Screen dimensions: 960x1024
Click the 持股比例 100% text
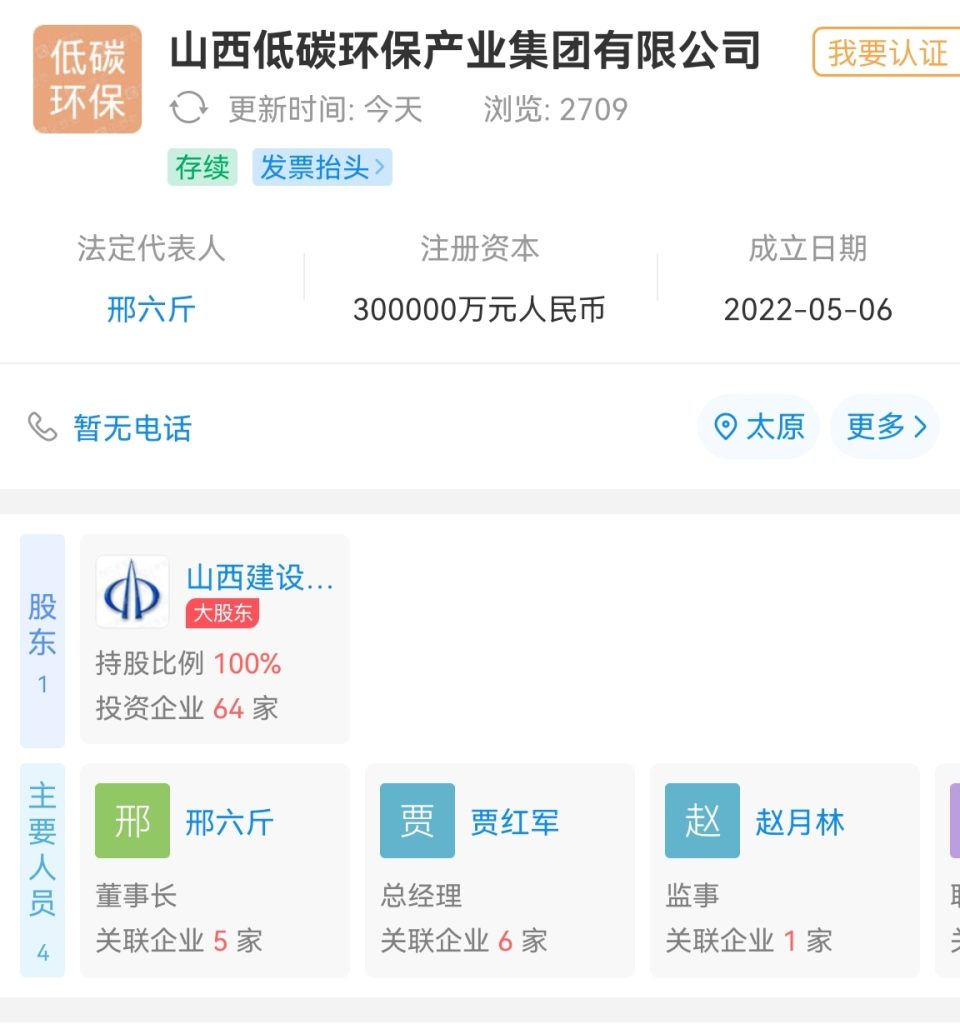click(x=188, y=664)
